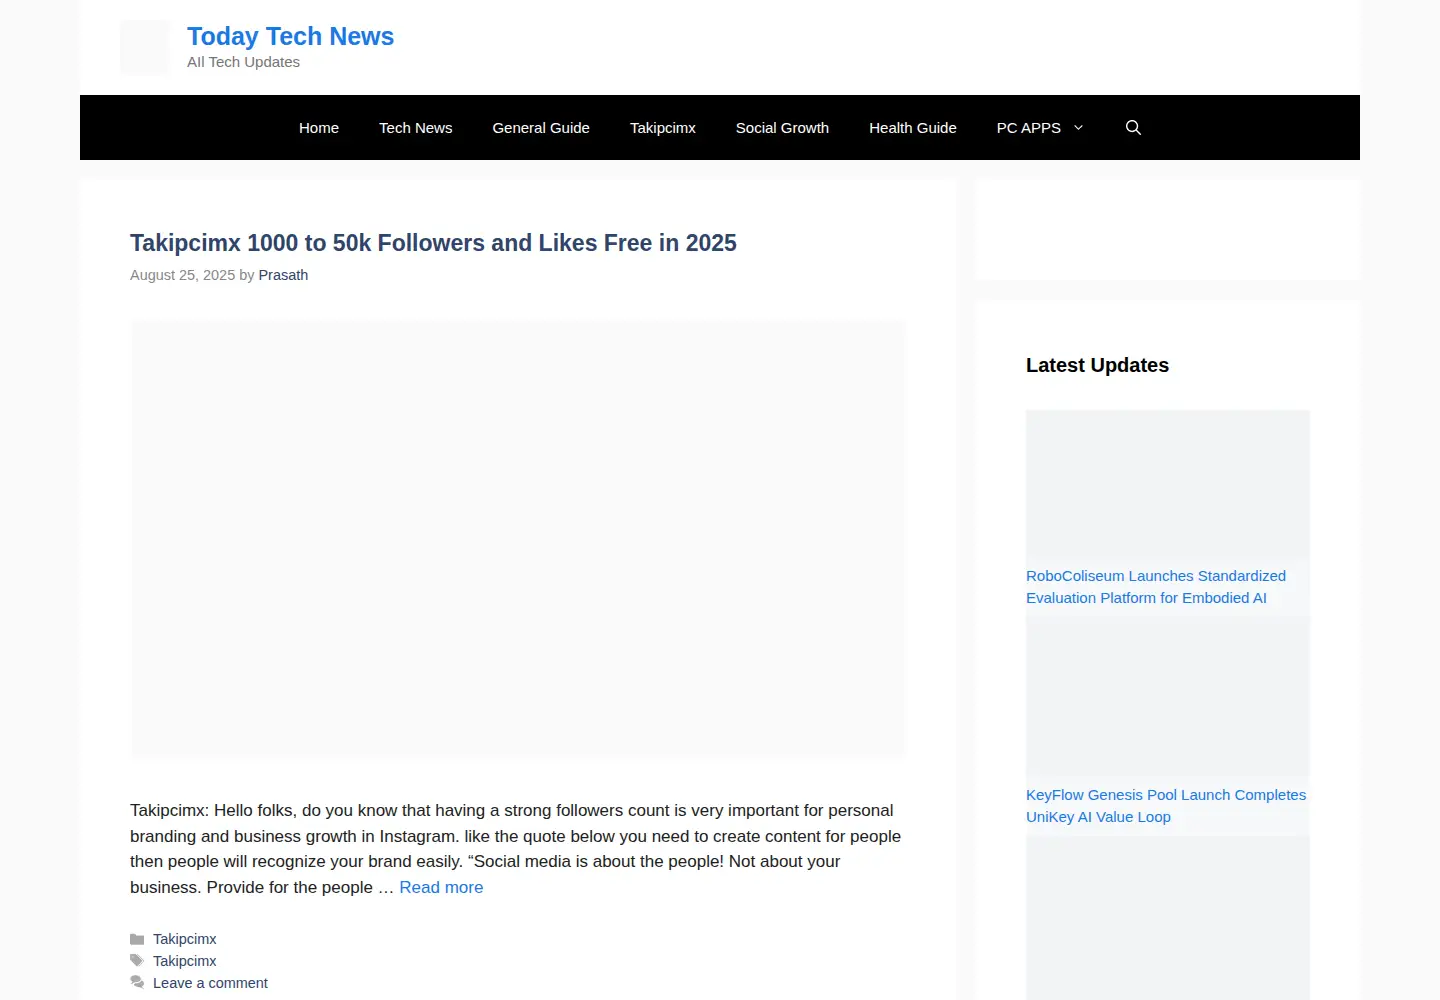Click the comments icon beside Leave a comment

tap(137, 983)
